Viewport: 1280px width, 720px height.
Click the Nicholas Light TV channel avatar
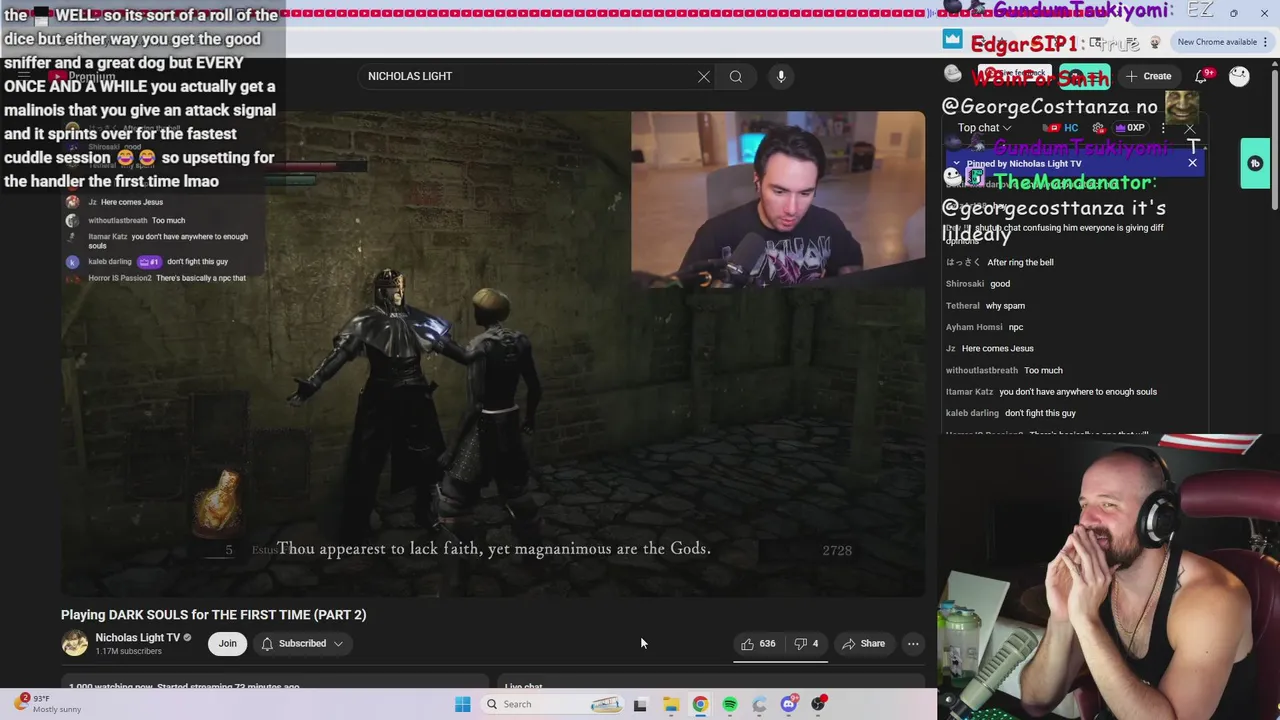75,644
